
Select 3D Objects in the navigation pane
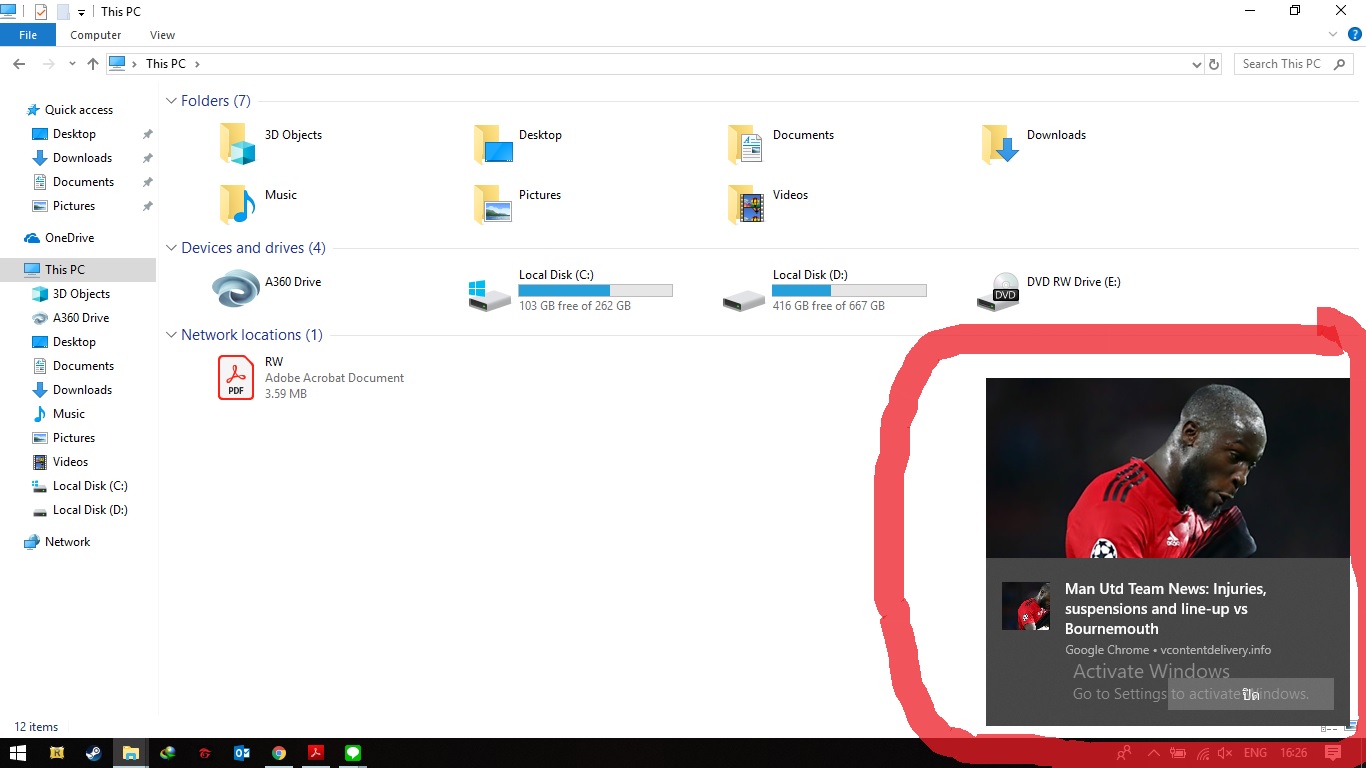click(x=81, y=294)
